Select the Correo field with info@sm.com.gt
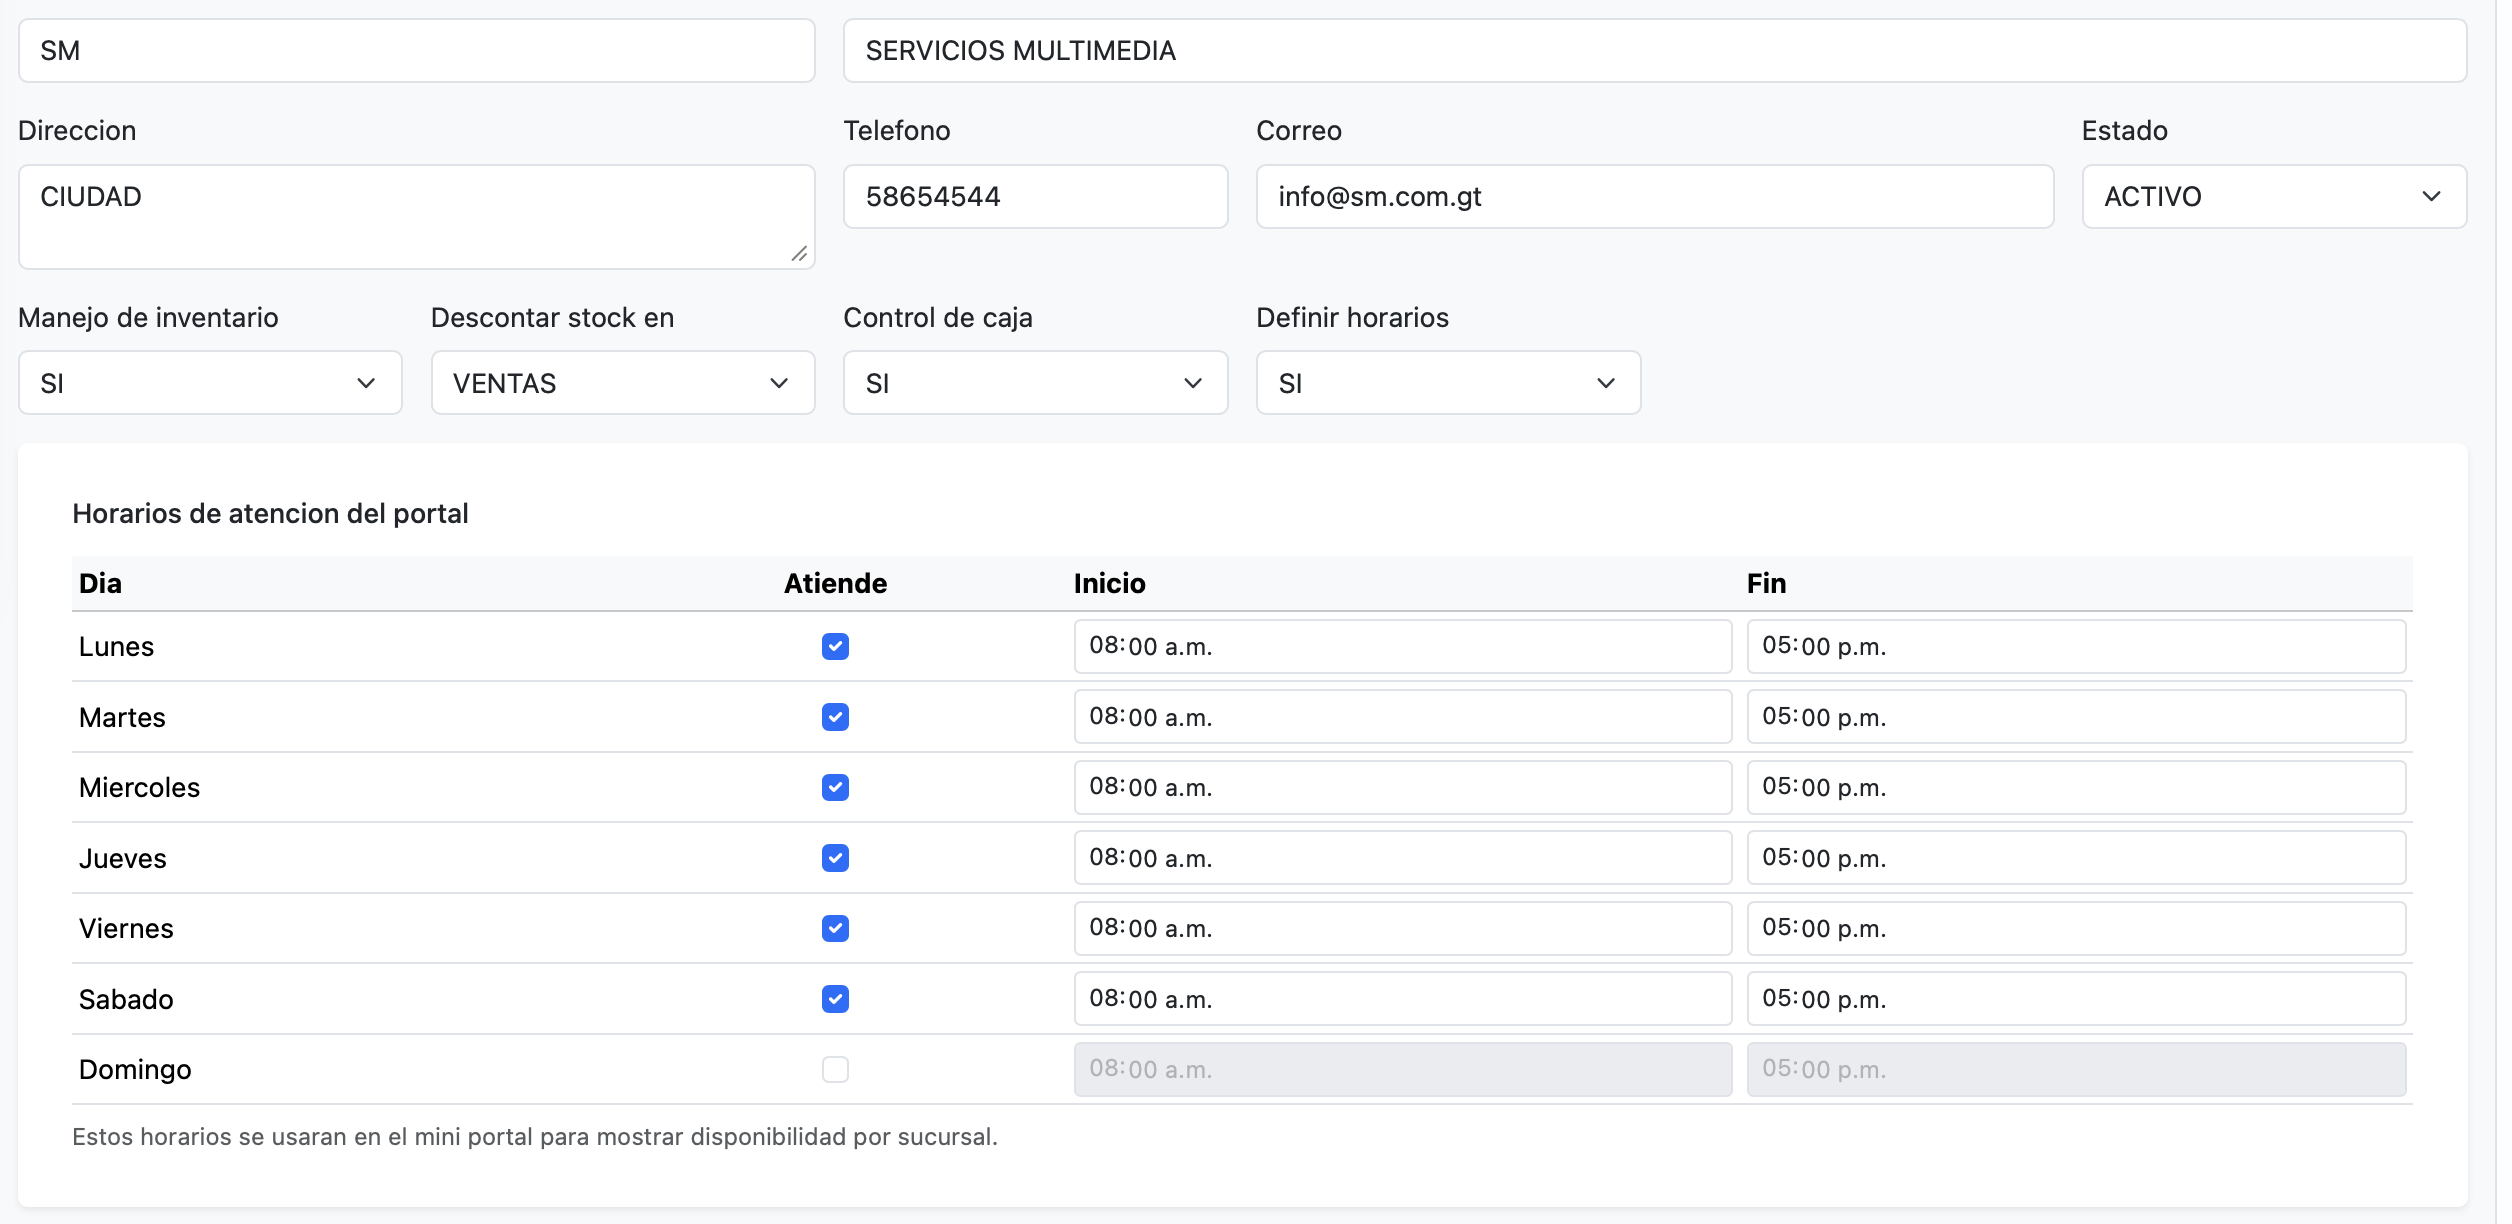2512x1224 pixels. point(1655,196)
